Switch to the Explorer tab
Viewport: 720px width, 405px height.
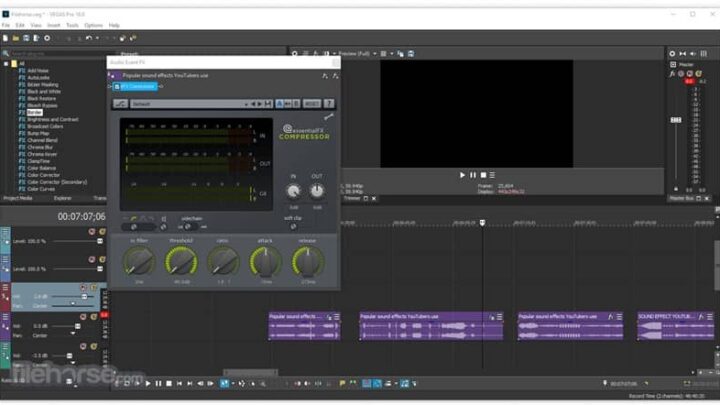click(62, 198)
